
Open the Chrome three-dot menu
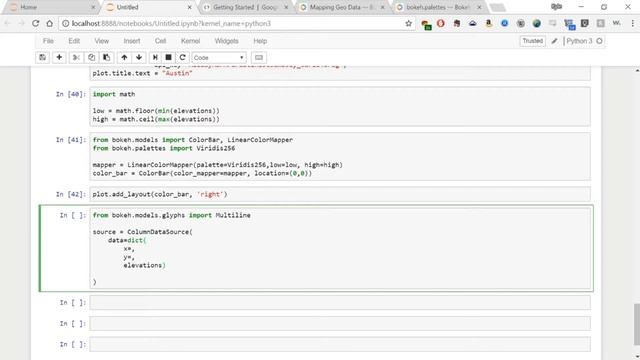[x=633, y=24]
